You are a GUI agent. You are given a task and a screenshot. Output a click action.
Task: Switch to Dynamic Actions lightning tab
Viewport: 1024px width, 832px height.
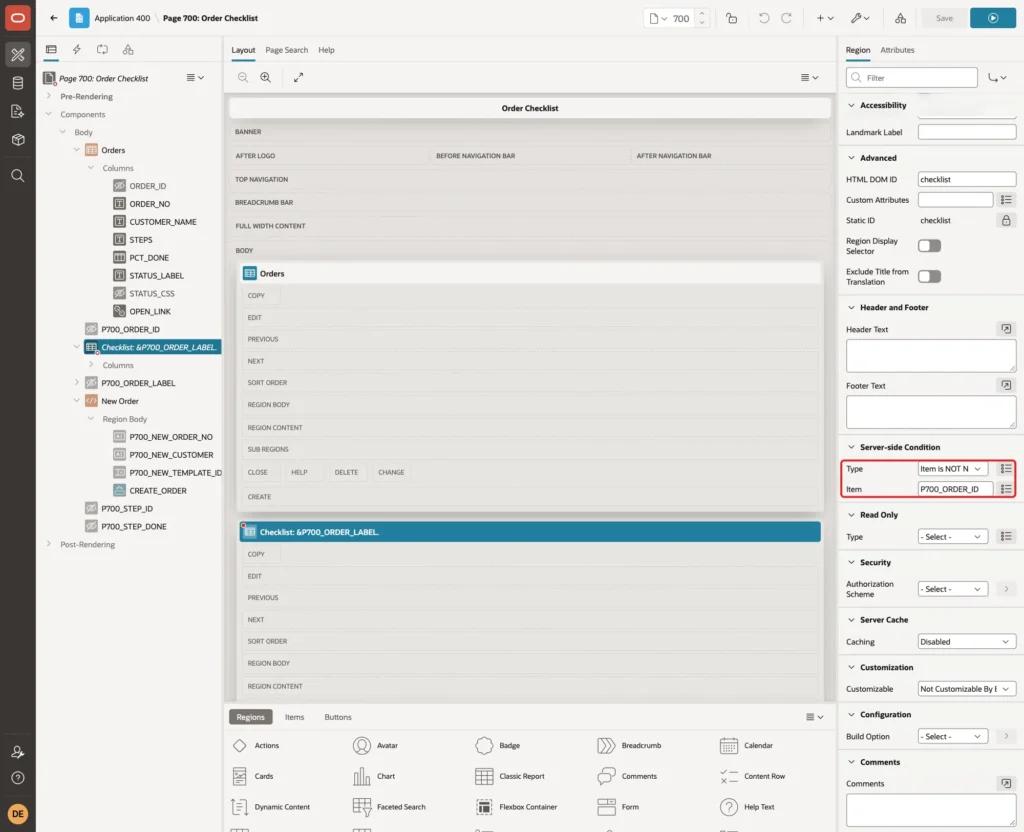click(76, 50)
